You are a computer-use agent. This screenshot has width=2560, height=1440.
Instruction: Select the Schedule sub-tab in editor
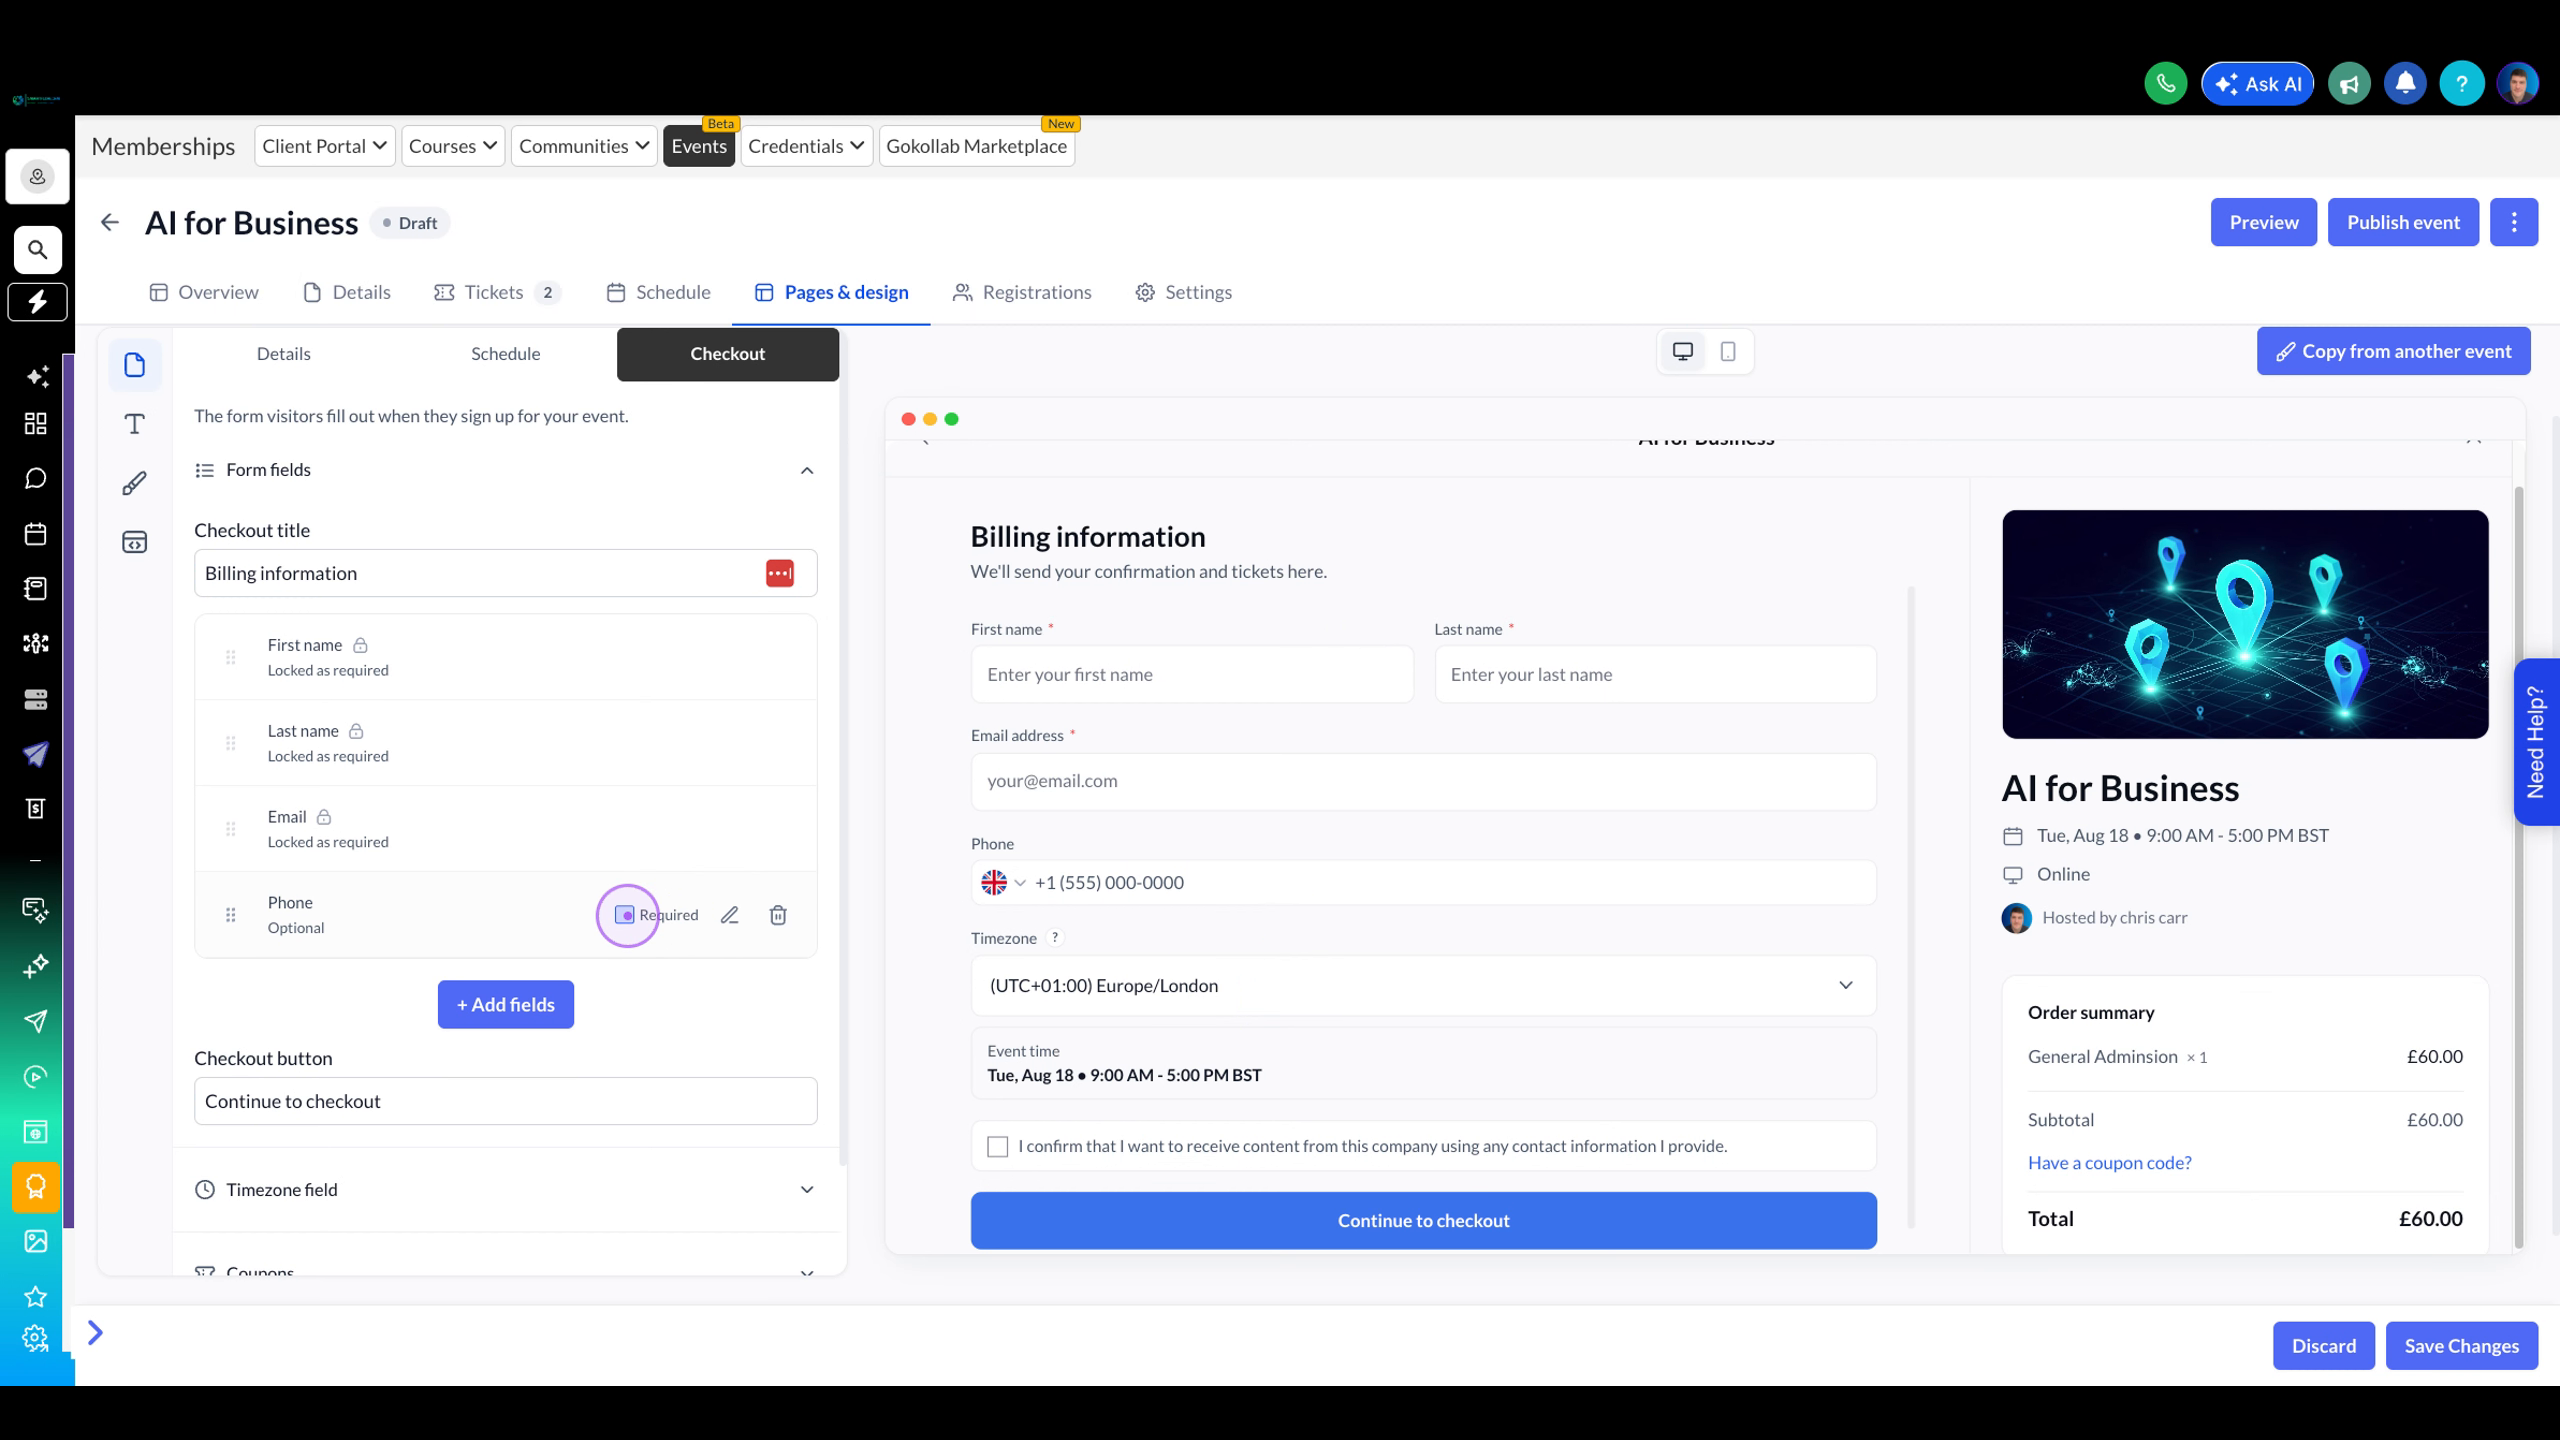click(506, 354)
